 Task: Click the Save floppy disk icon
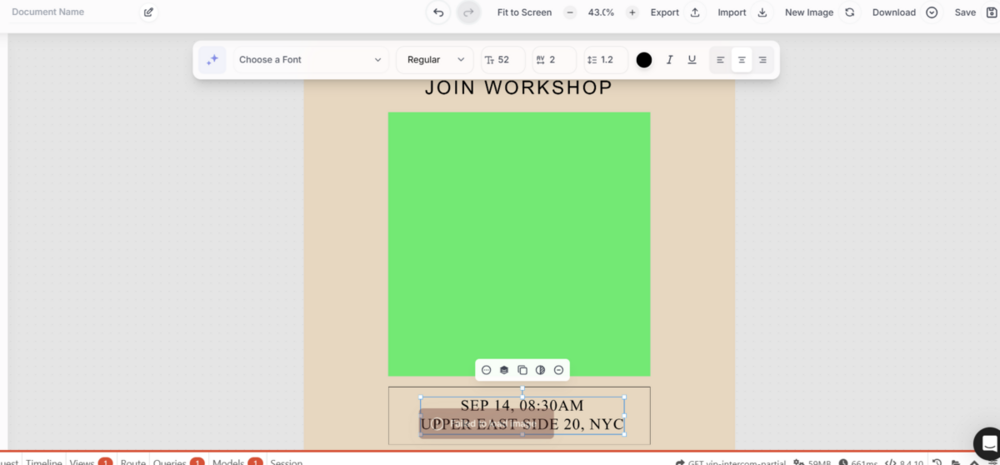click(x=990, y=12)
